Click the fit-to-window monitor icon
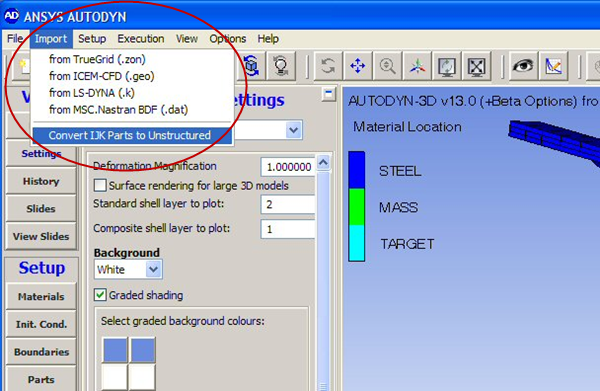The height and width of the screenshot is (391, 600). pyautogui.click(x=476, y=66)
